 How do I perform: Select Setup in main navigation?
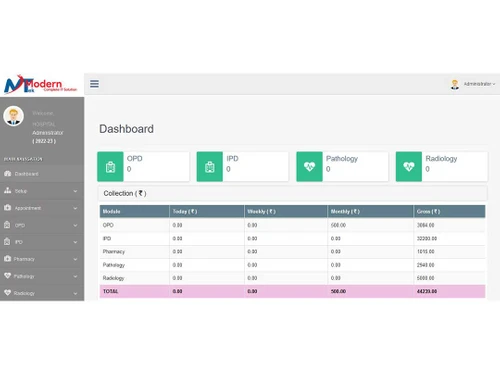42,191
